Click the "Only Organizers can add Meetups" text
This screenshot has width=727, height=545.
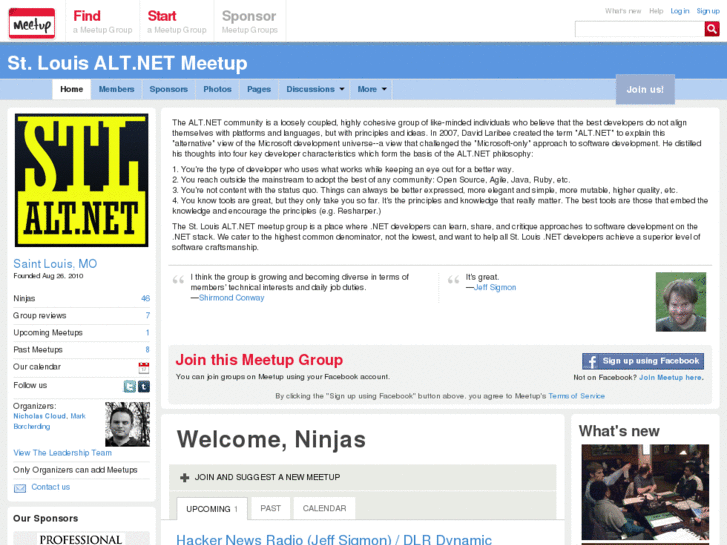(75, 470)
